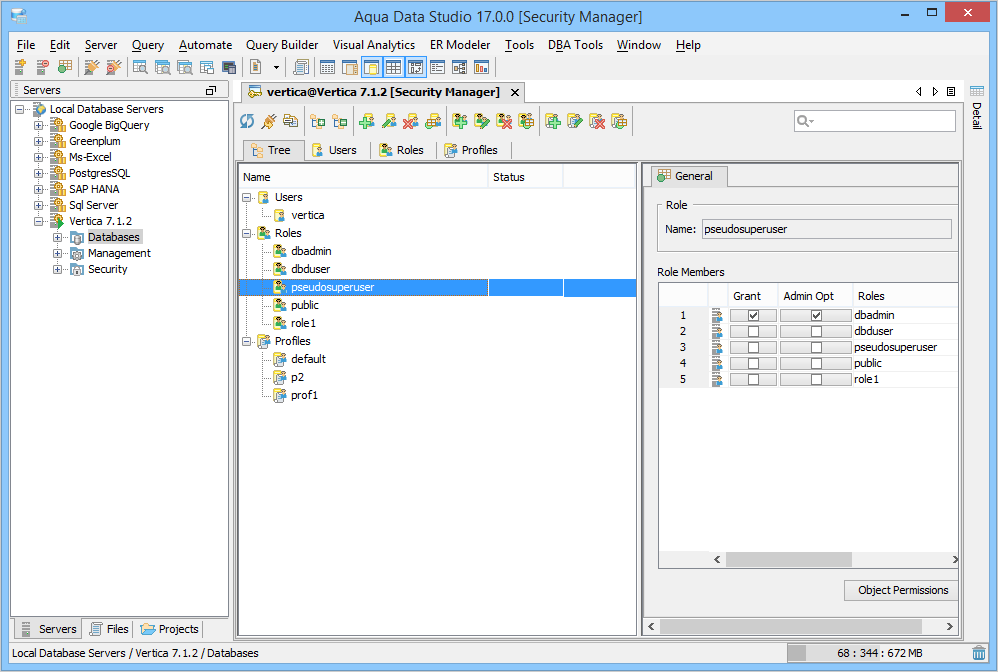
Task: Click the create profile icon
Action: [x=552, y=121]
